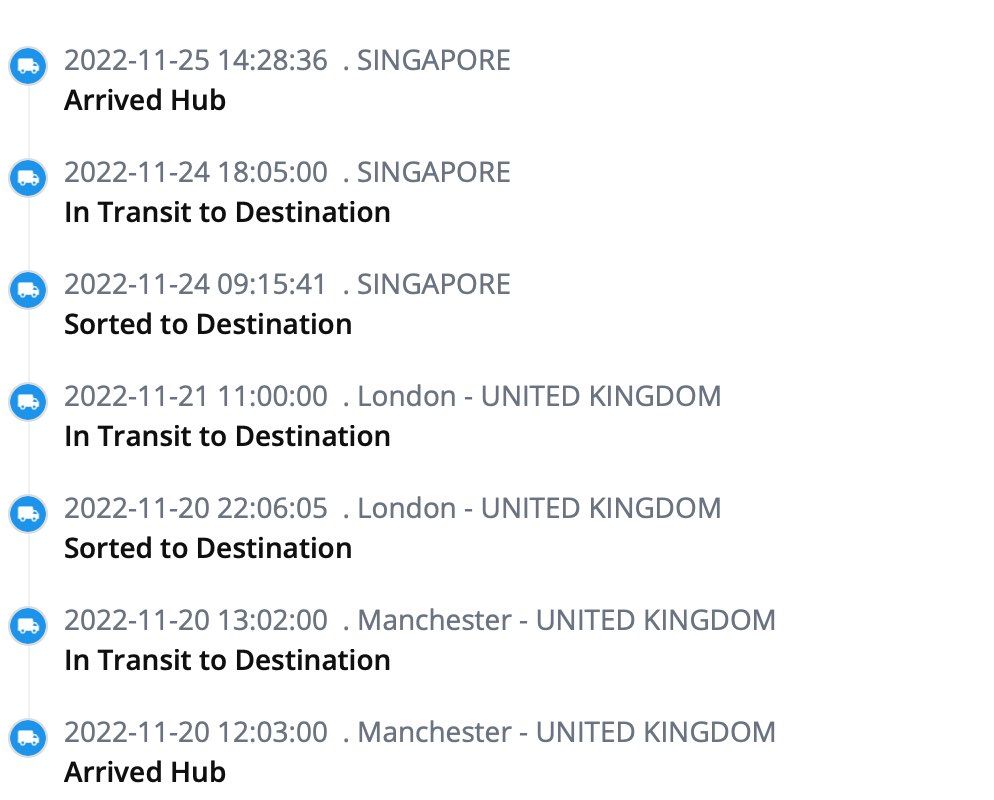Select truck icon next to 2022-11-24 09:15:41
This screenshot has height=800, width=994.
[28, 290]
